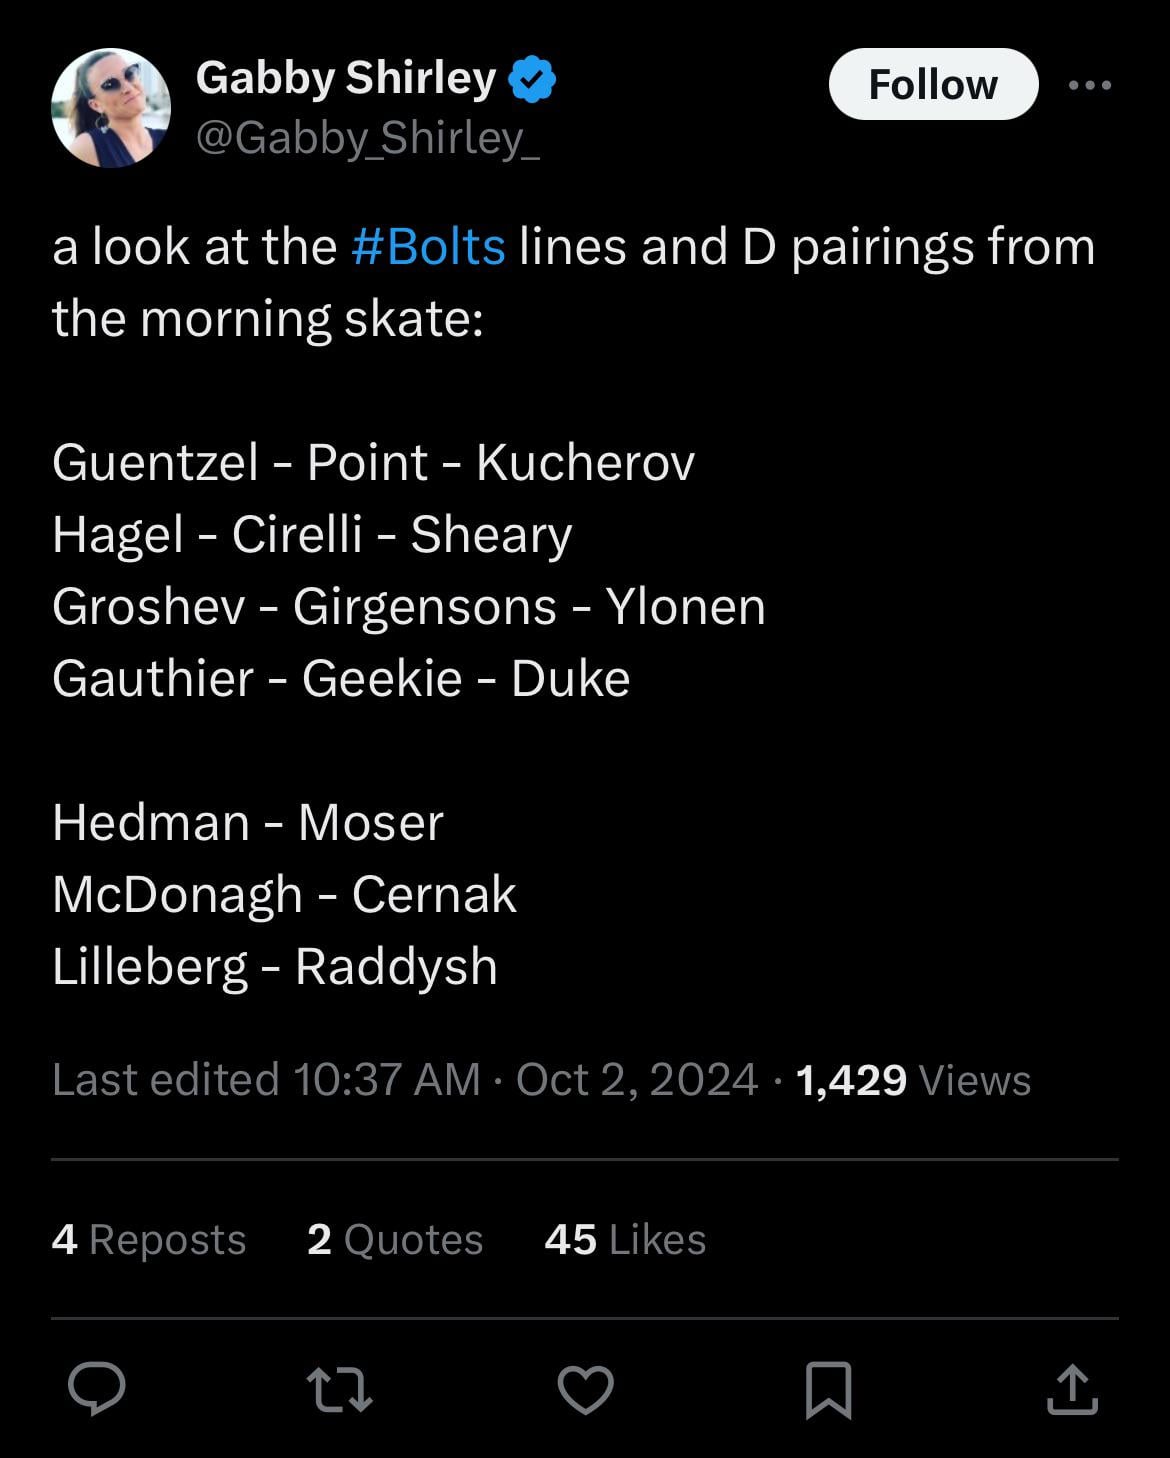Click the 1,429 Views count
1170x1458 pixels.
[x=913, y=1080]
